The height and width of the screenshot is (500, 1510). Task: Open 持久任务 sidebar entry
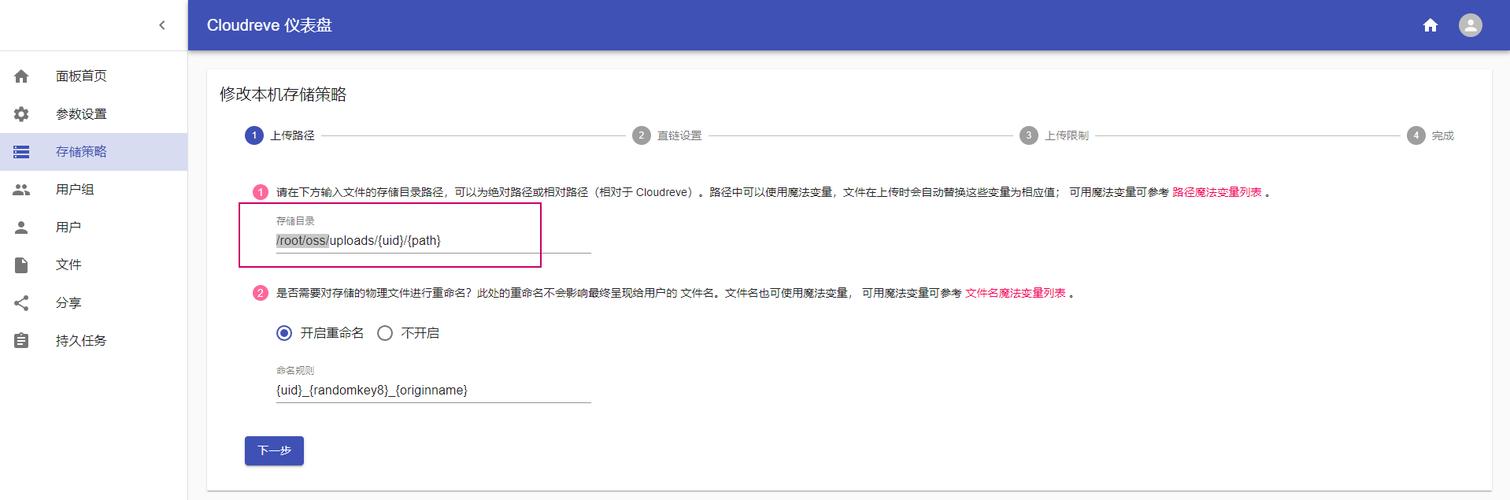coord(93,341)
